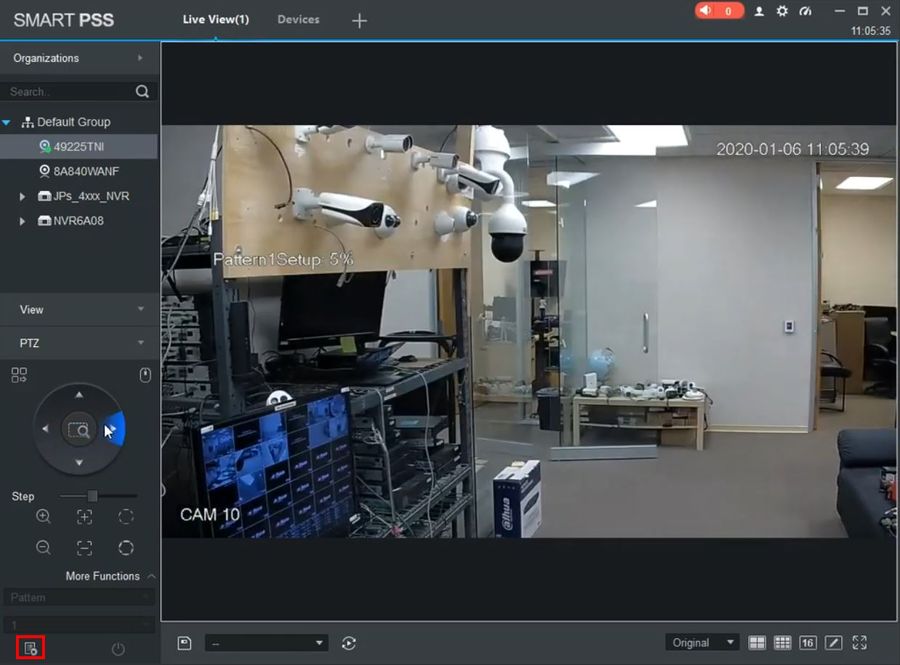This screenshot has height=665, width=900.
Task: Add a new tab with plus
Action: [360, 20]
